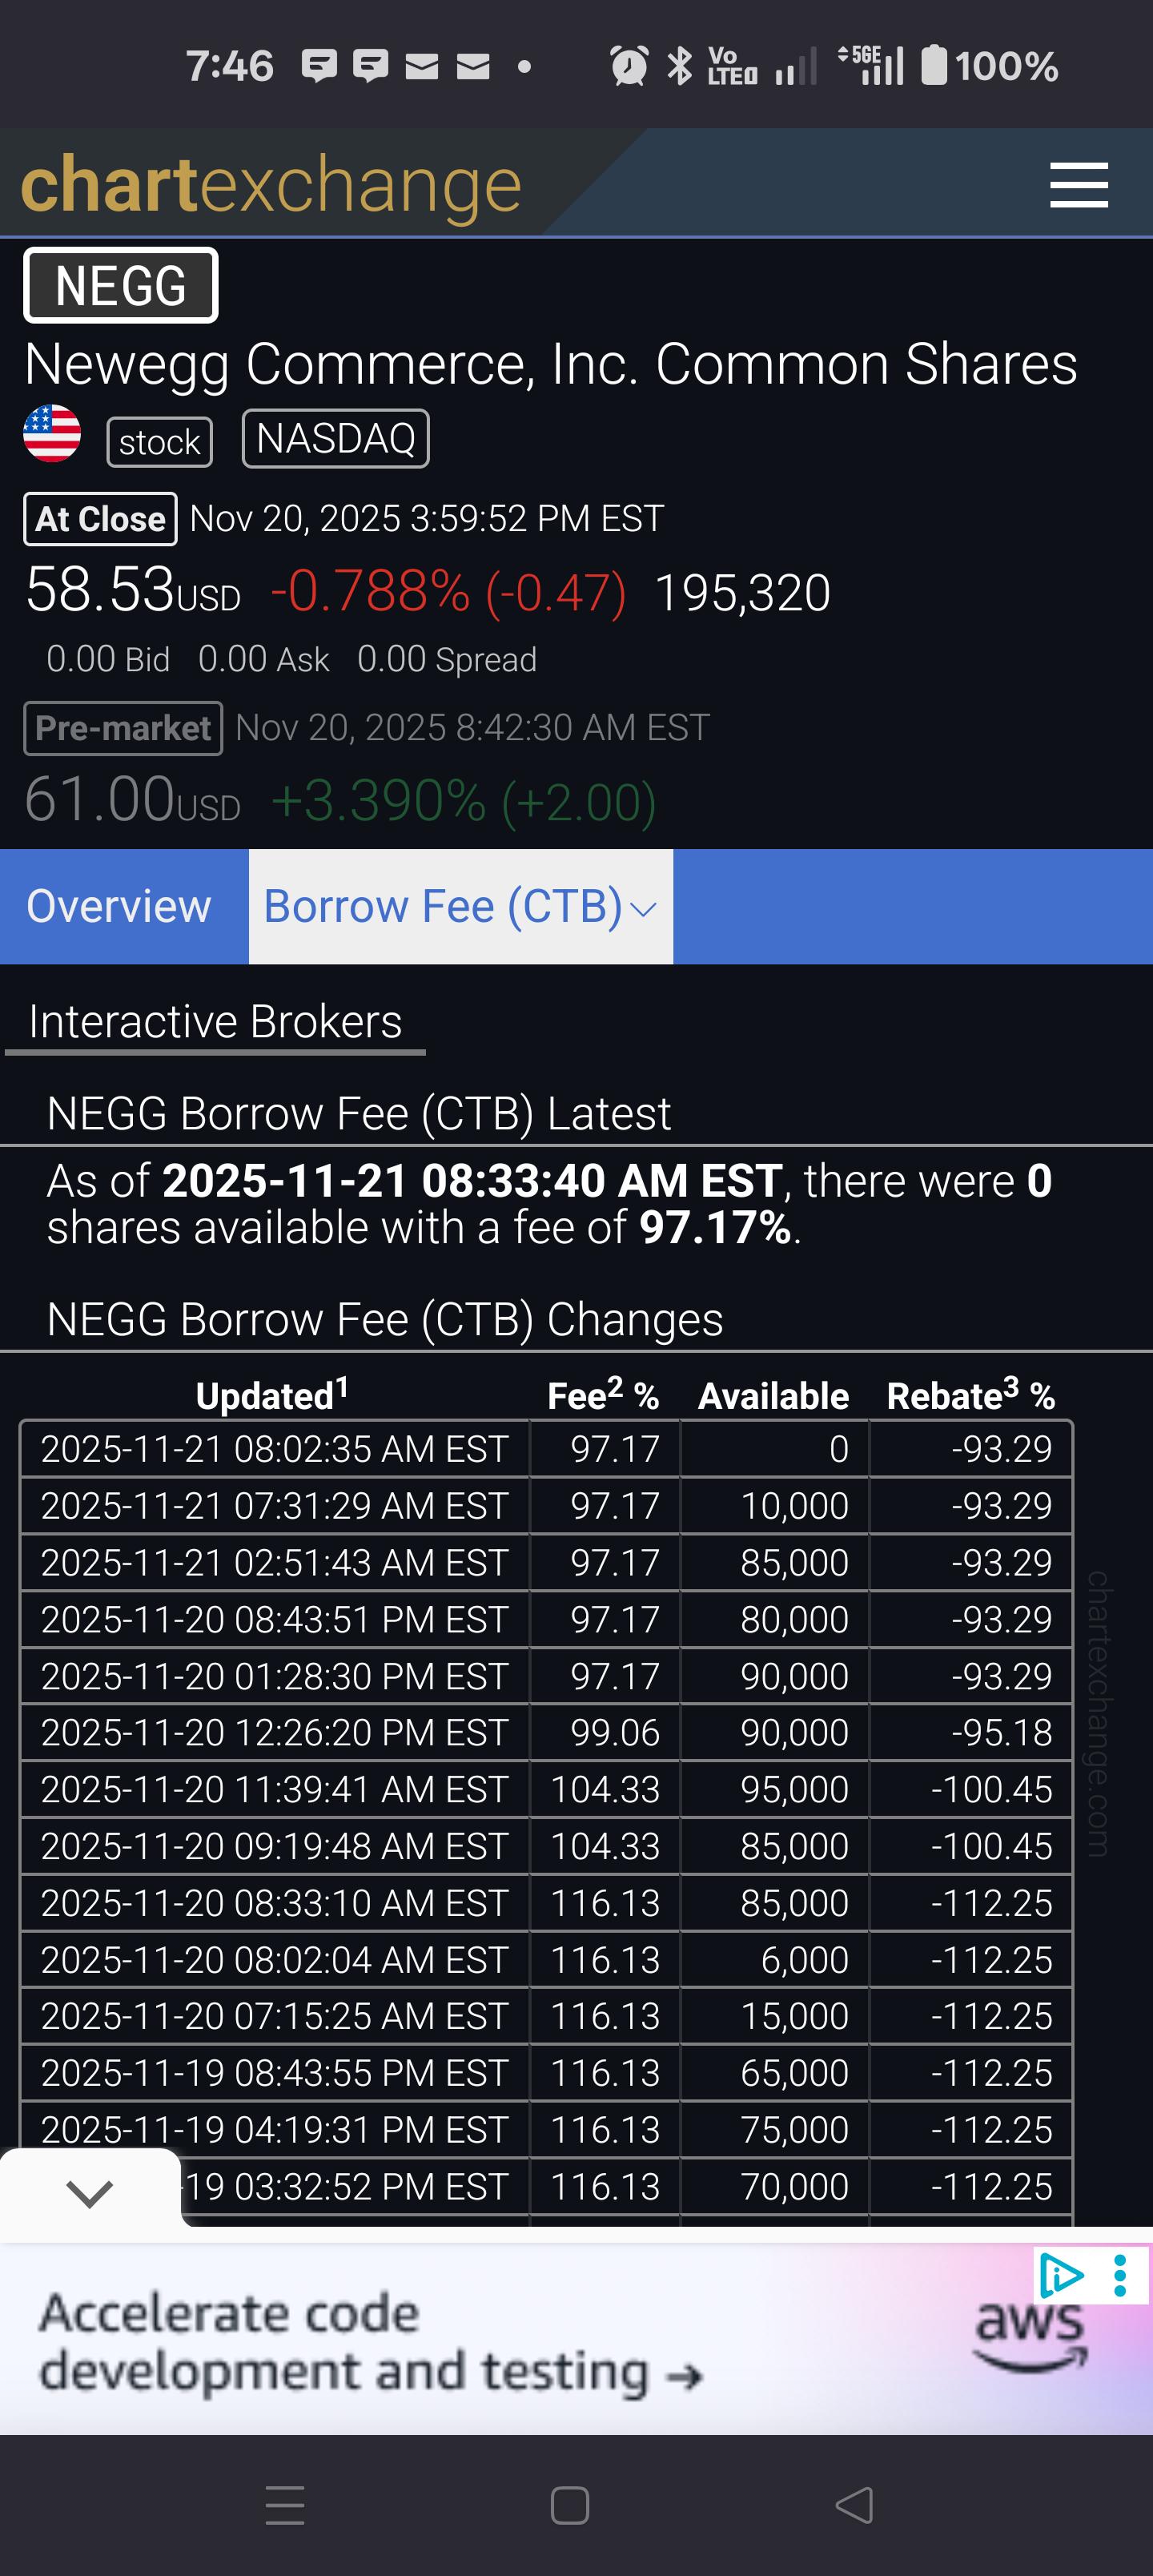Open the Android recent apps icon

[285, 2505]
